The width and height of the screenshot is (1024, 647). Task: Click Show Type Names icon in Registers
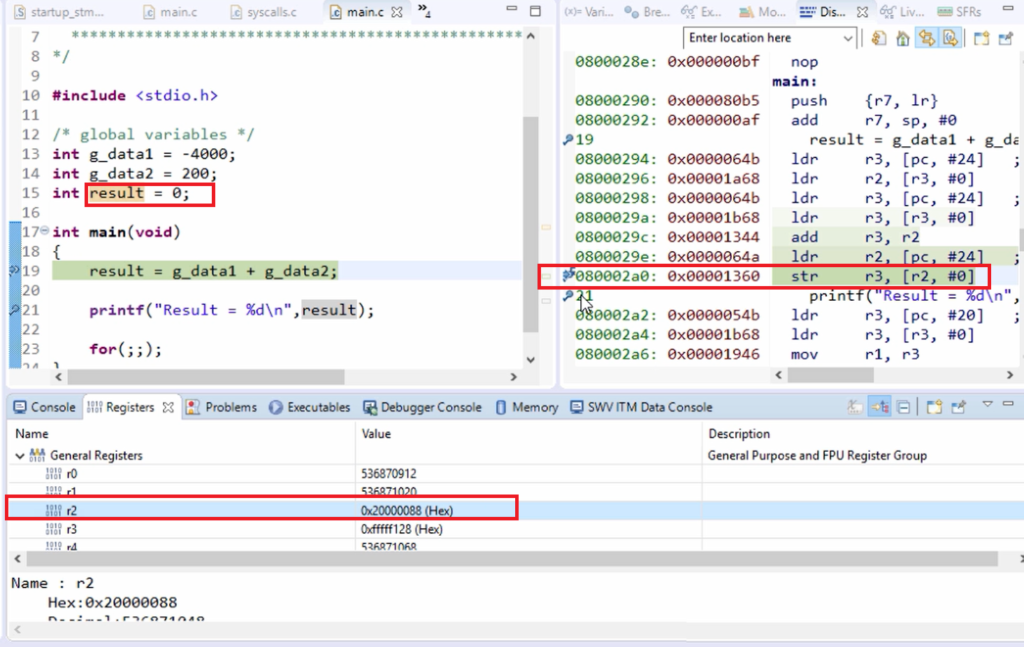point(855,407)
